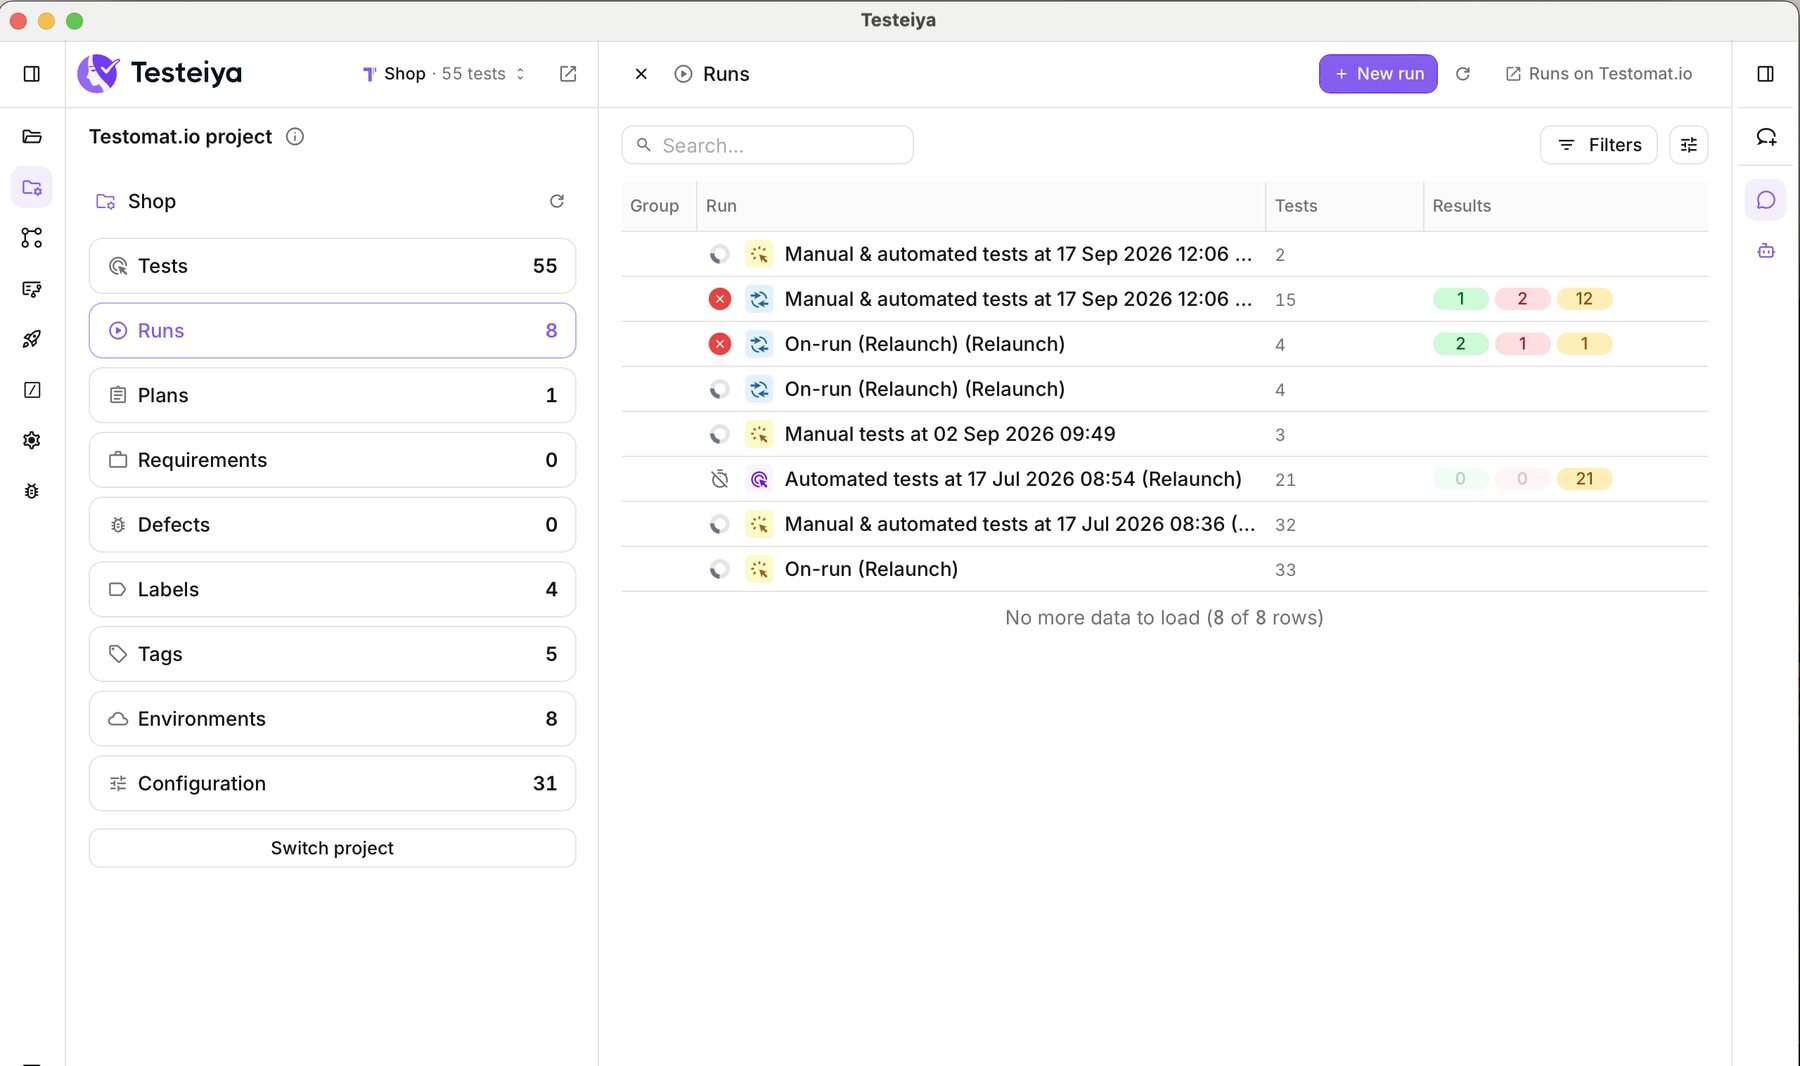
Task: Open the Automated tests at 17 Jul 2026 08:54 run
Action: click(x=1013, y=479)
